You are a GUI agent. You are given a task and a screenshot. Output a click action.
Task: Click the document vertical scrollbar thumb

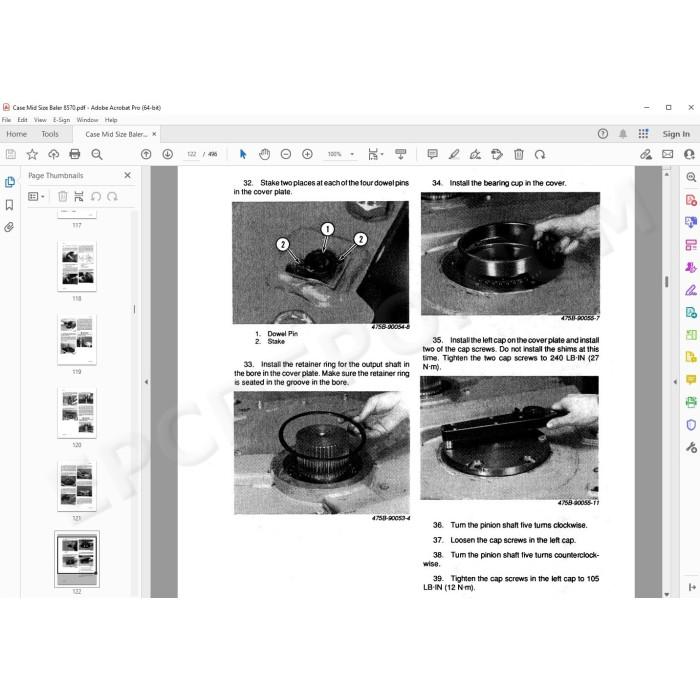point(667,282)
